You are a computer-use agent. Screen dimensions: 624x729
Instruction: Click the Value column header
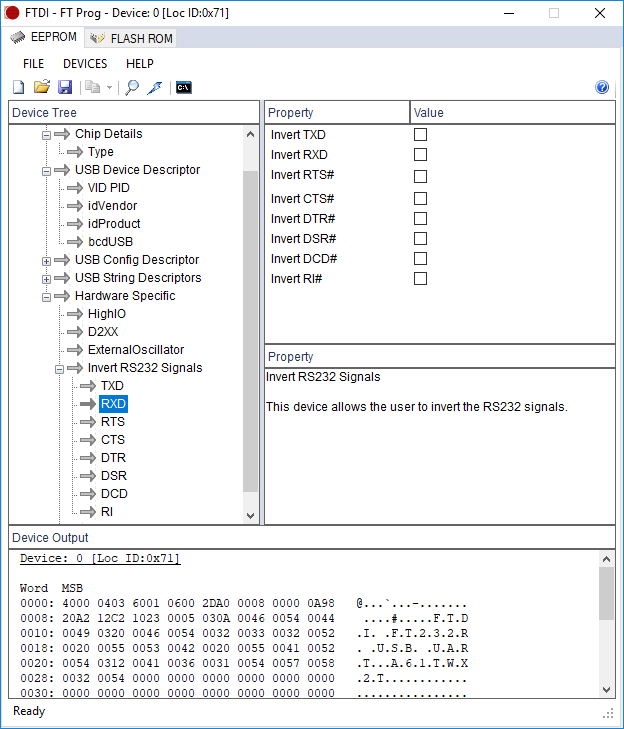513,113
